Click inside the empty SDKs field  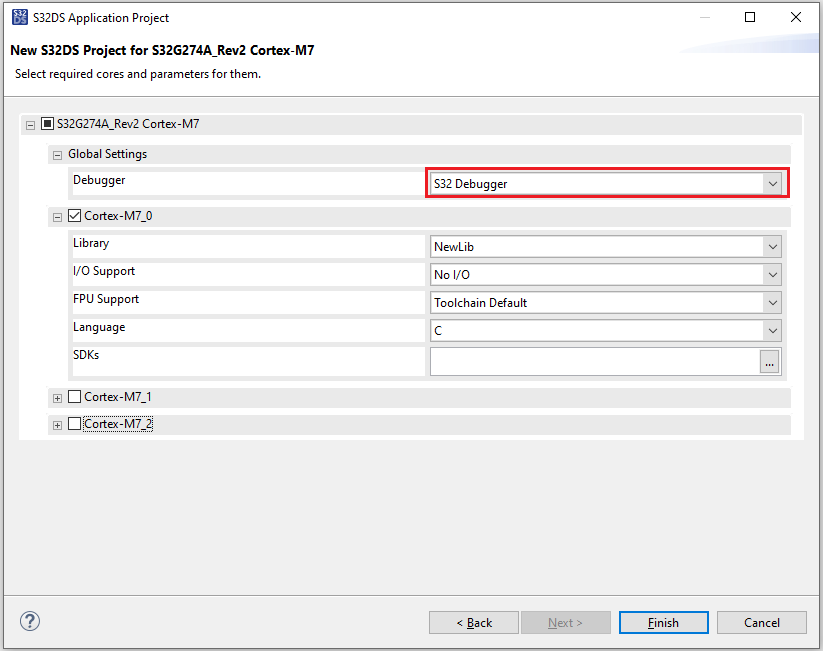[x=590, y=362]
